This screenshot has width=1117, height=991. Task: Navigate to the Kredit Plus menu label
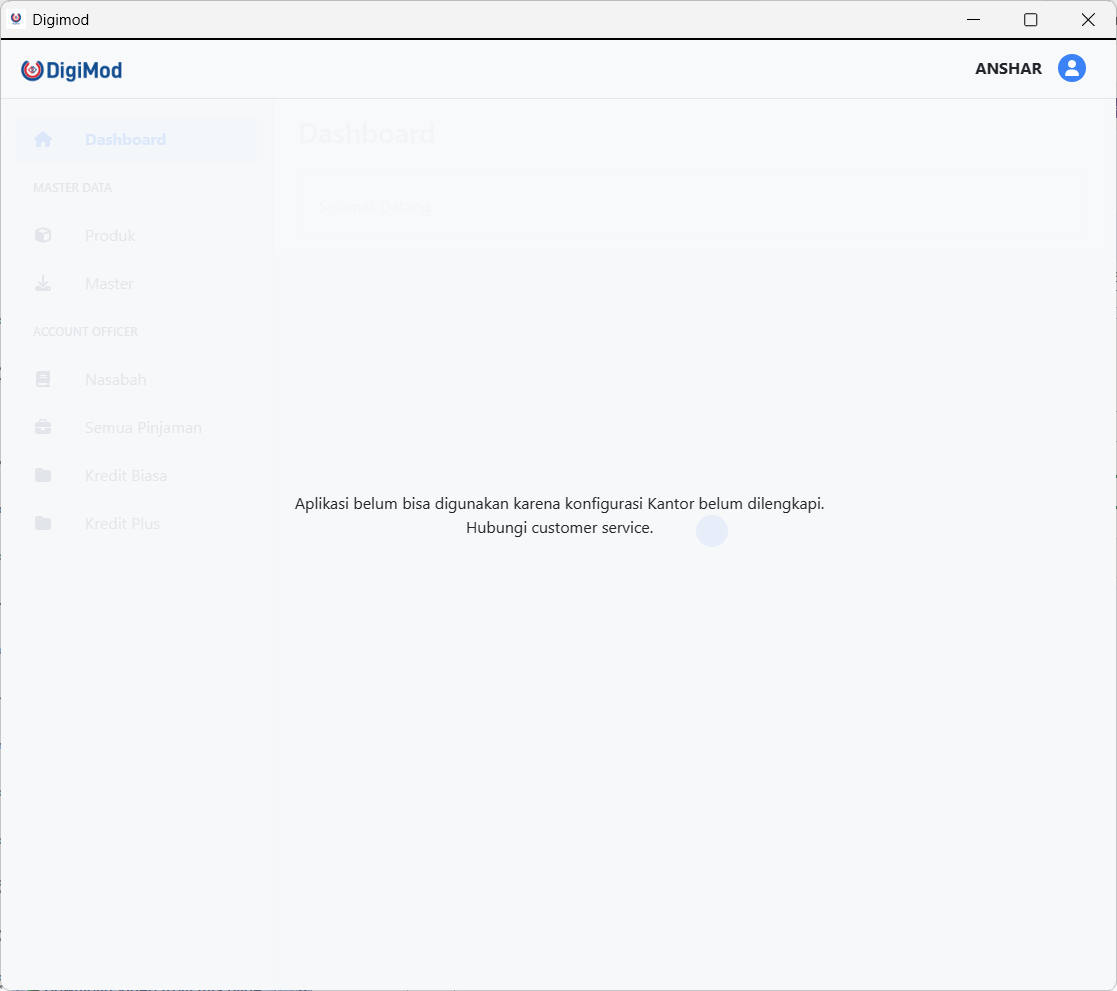(x=122, y=524)
